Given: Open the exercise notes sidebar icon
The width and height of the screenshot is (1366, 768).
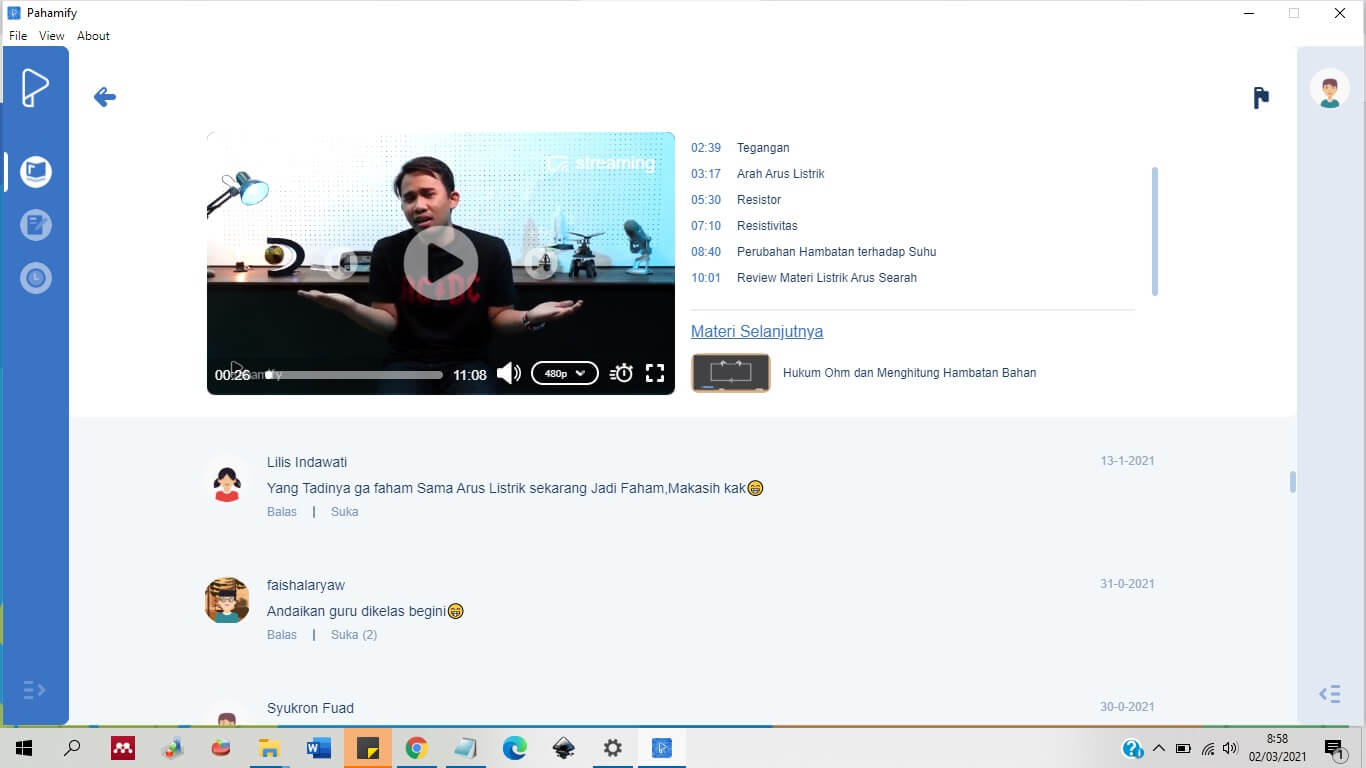Looking at the screenshot, I should pyautogui.click(x=36, y=225).
